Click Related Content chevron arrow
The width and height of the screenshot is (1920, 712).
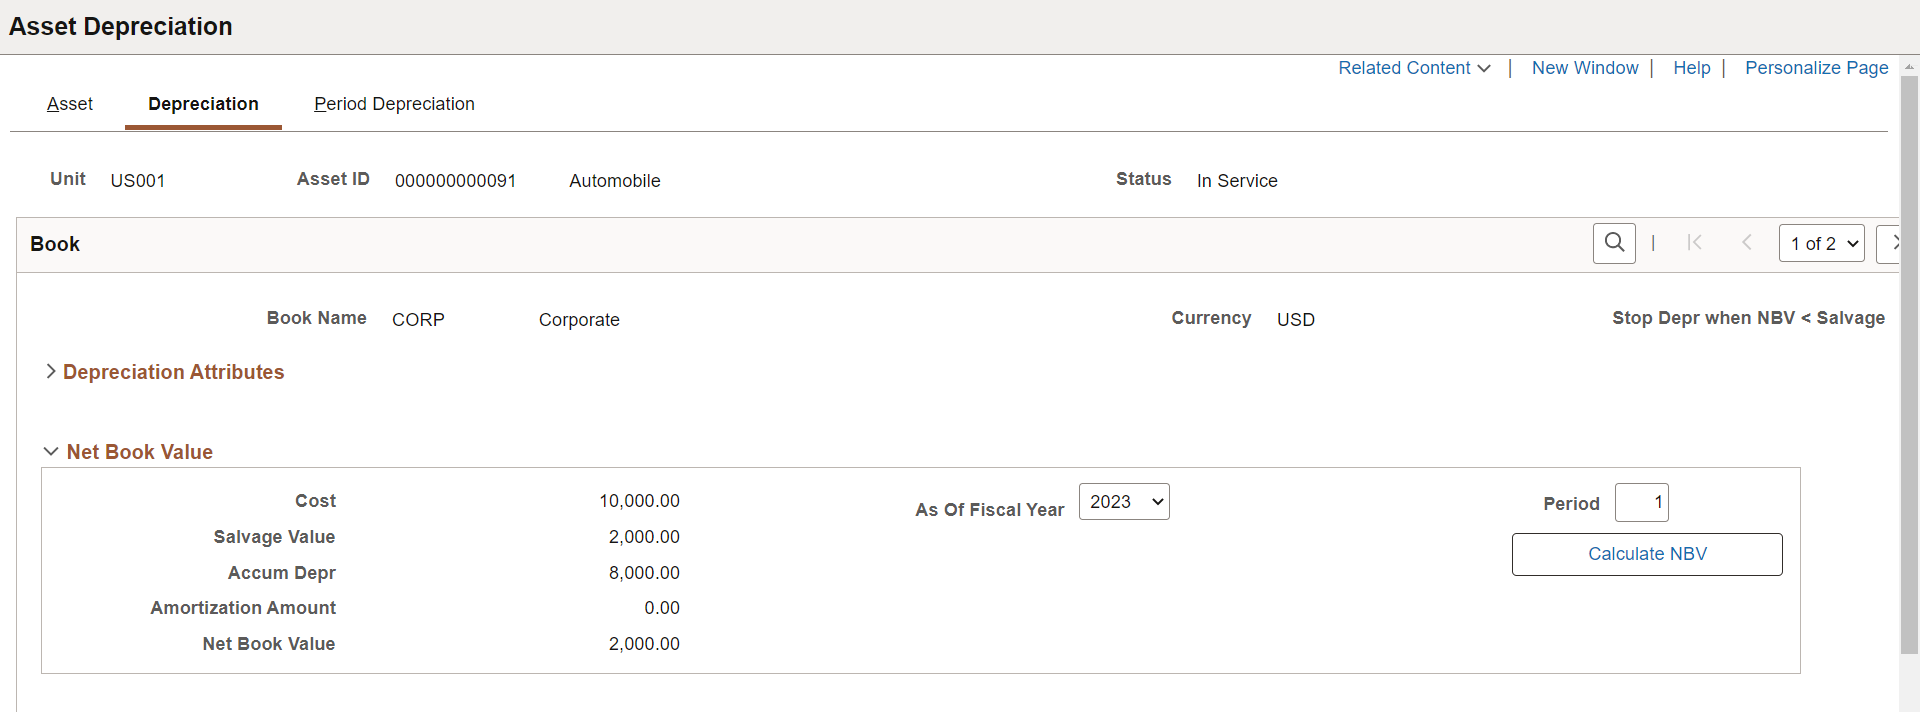tap(1484, 68)
